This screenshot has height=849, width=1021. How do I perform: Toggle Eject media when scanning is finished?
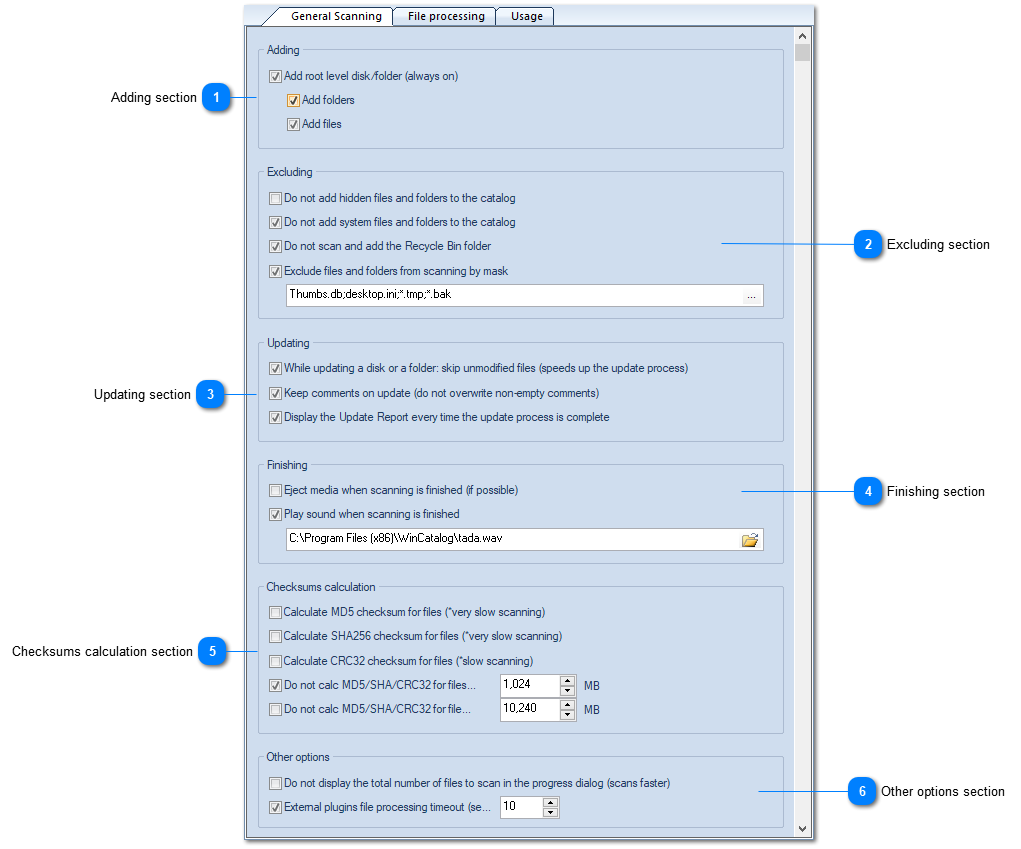point(276,491)
